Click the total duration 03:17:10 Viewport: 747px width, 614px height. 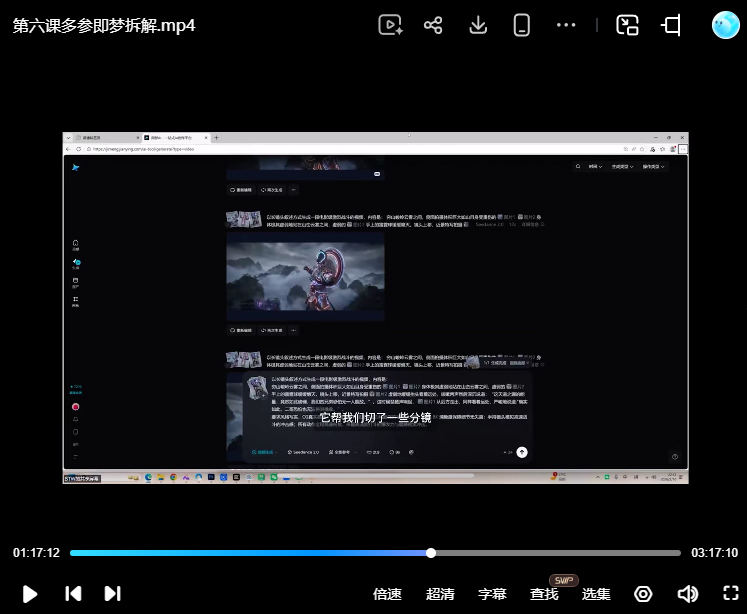pos(714,553)
